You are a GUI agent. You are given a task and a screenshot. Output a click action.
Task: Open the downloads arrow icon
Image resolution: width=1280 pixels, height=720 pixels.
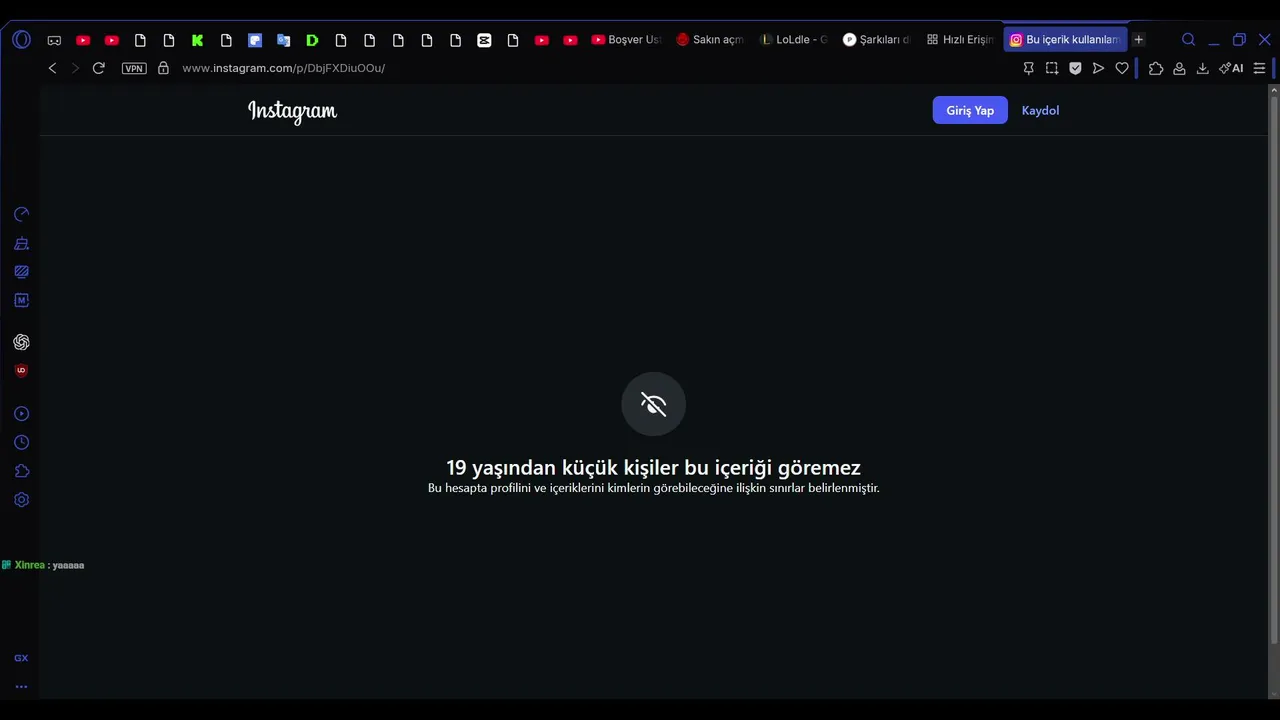point(1202,68)
